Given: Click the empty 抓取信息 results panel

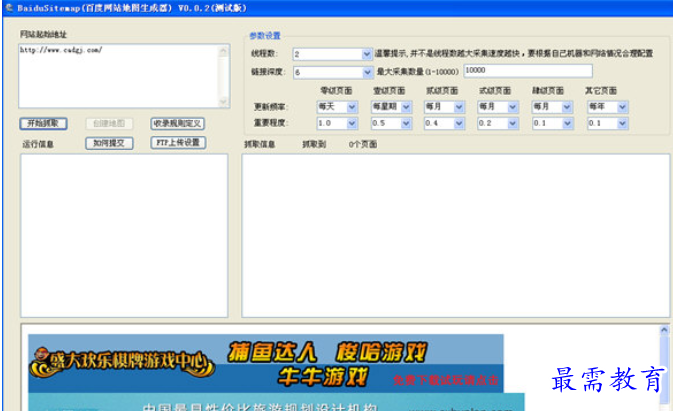Looking at the screenshot, I should 455,236.
